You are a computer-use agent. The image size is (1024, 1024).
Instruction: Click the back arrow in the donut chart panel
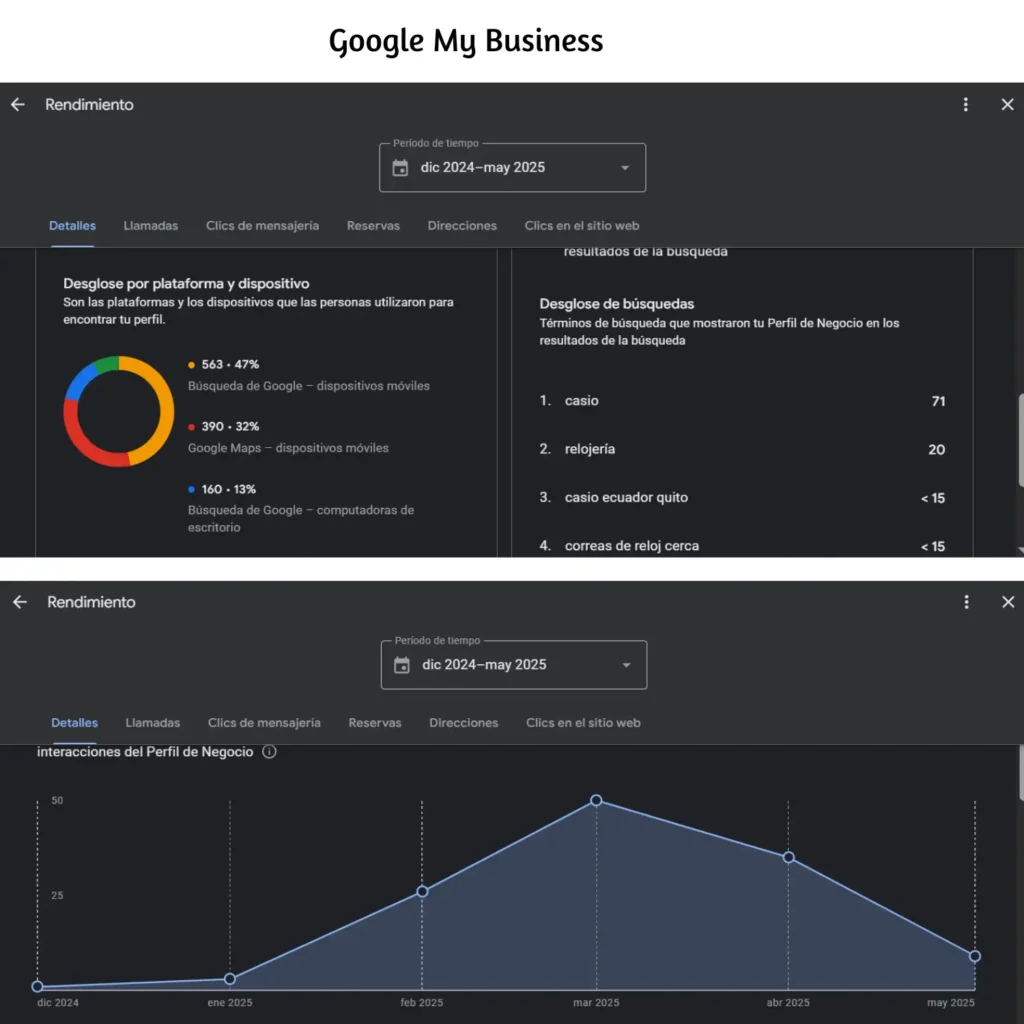(18, 104)
